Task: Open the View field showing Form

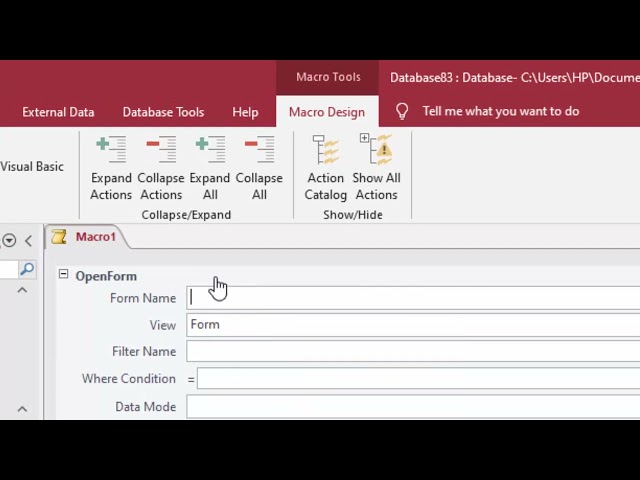Action: click(413, 325)
